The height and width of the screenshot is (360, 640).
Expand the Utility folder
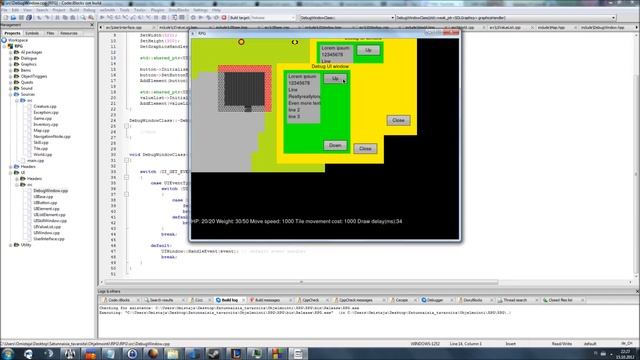[11, 245]
